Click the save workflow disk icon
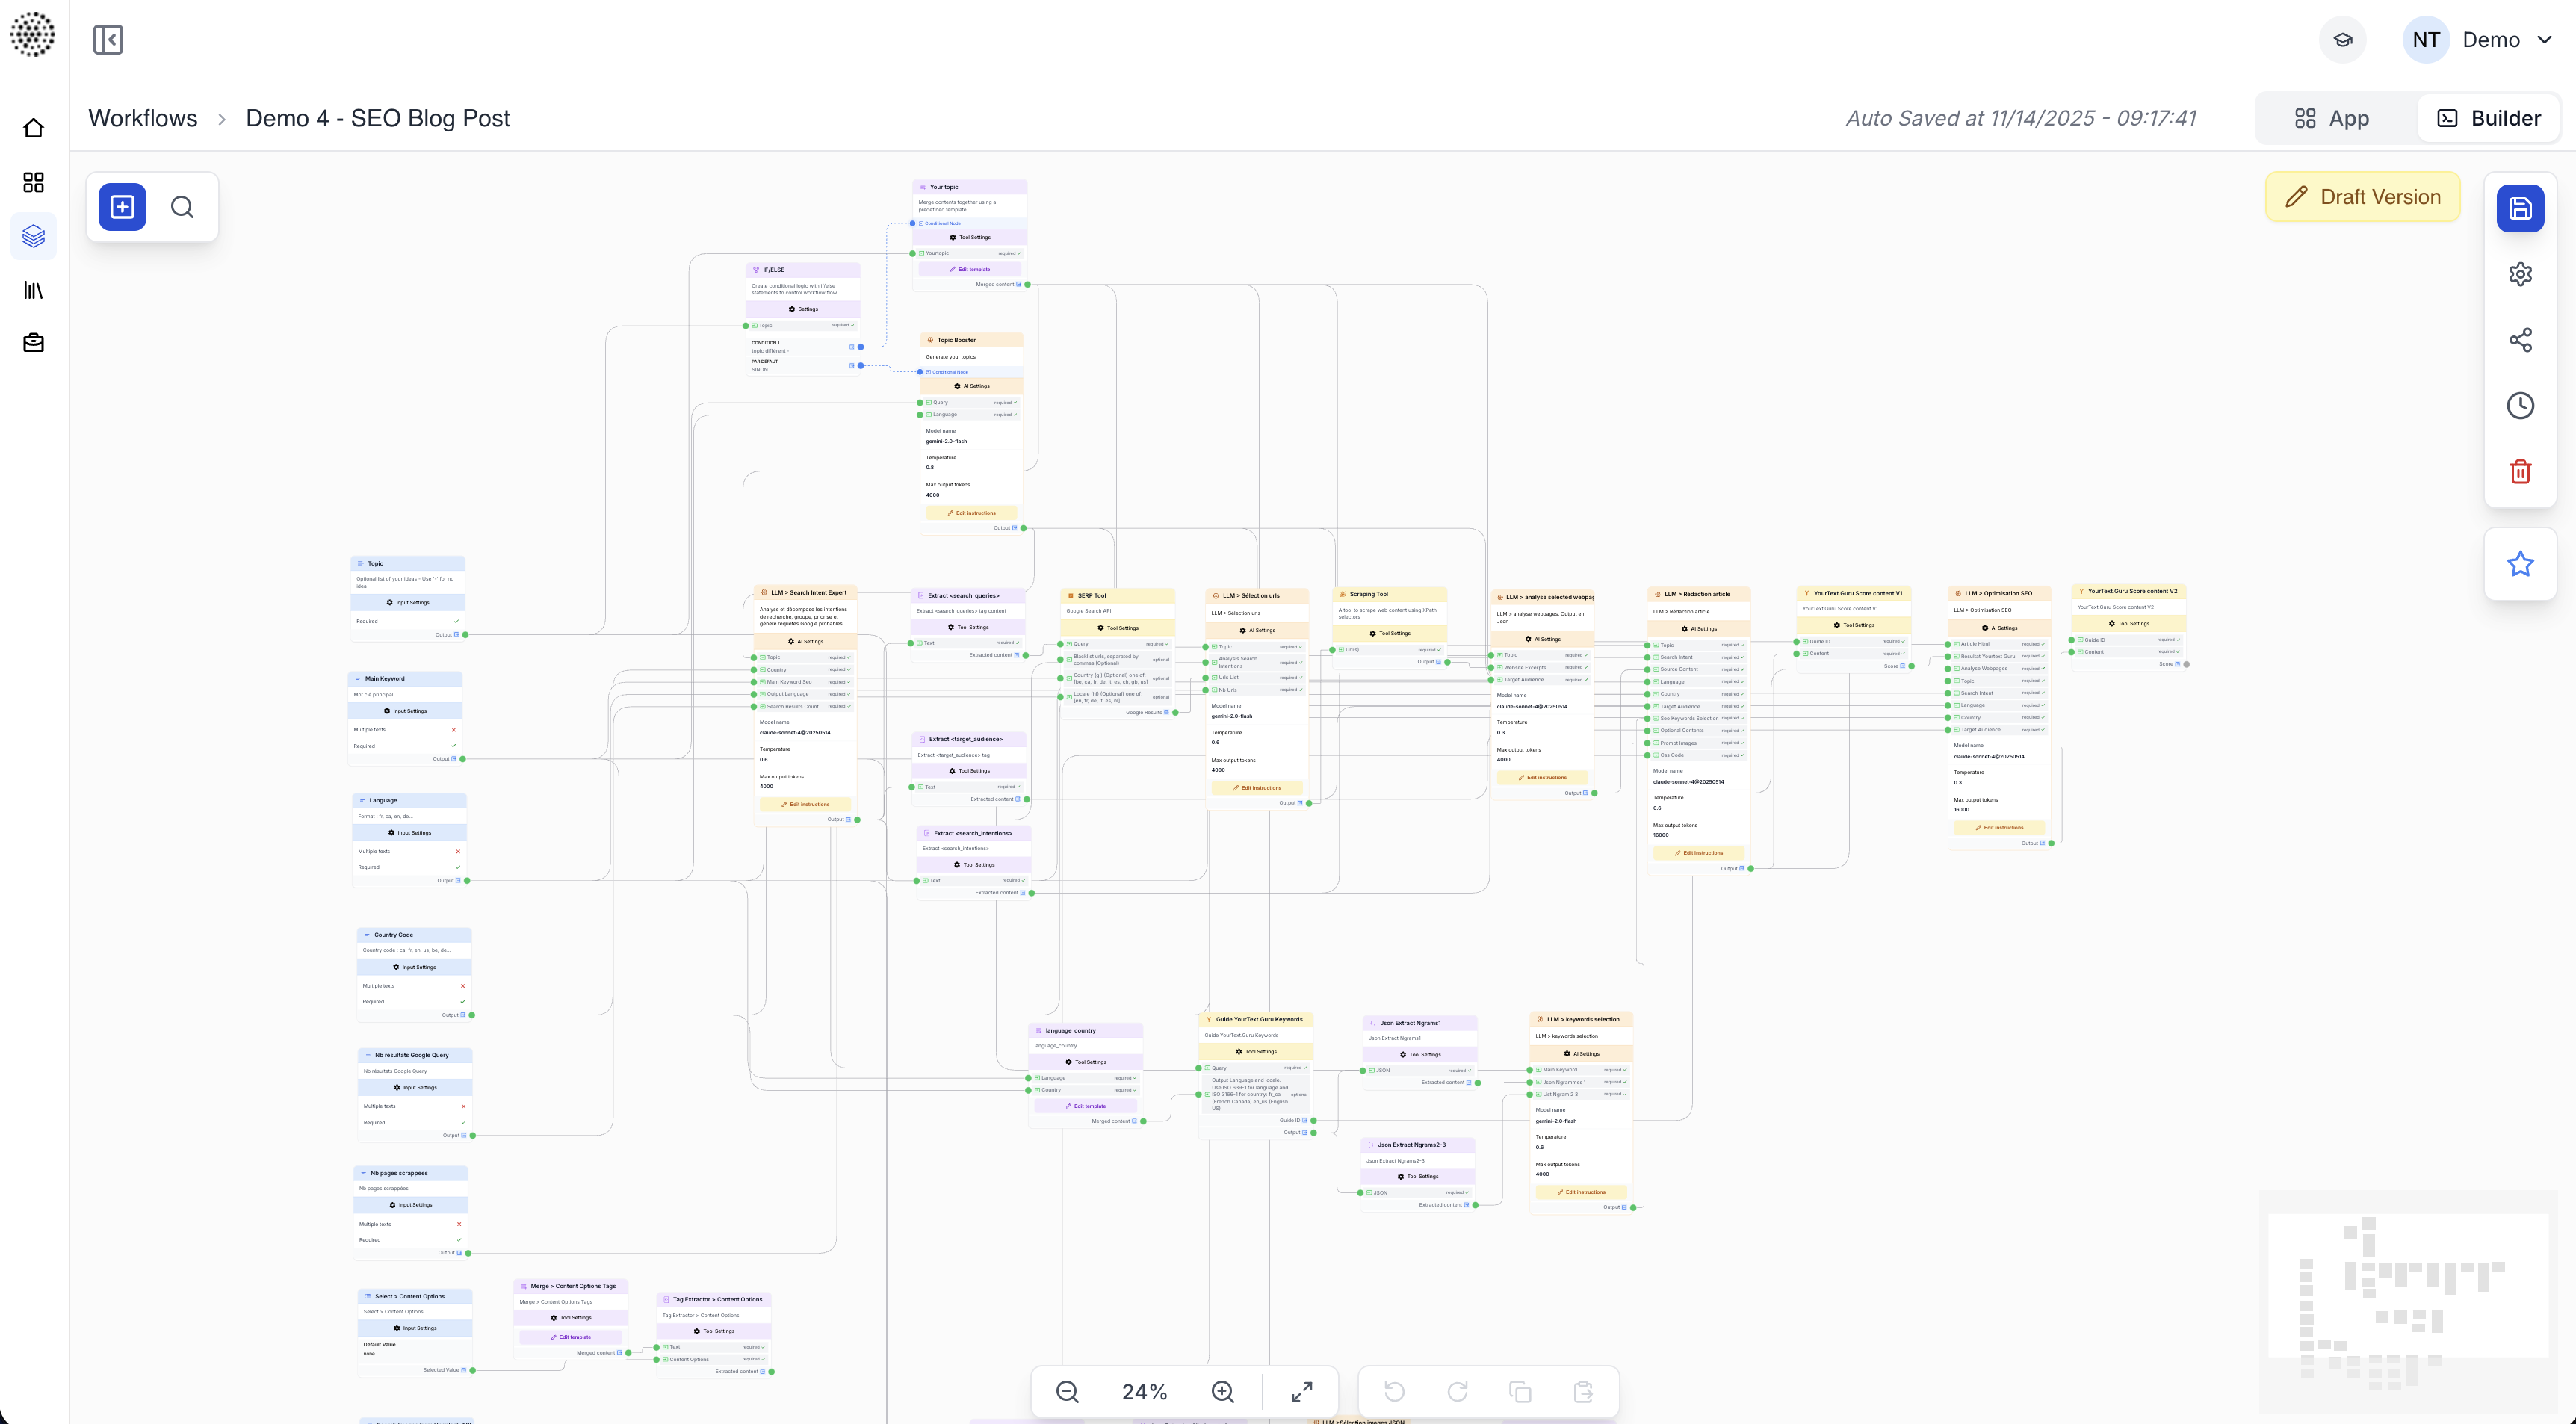The image size is (2576, 1424). click(2520, 209)
